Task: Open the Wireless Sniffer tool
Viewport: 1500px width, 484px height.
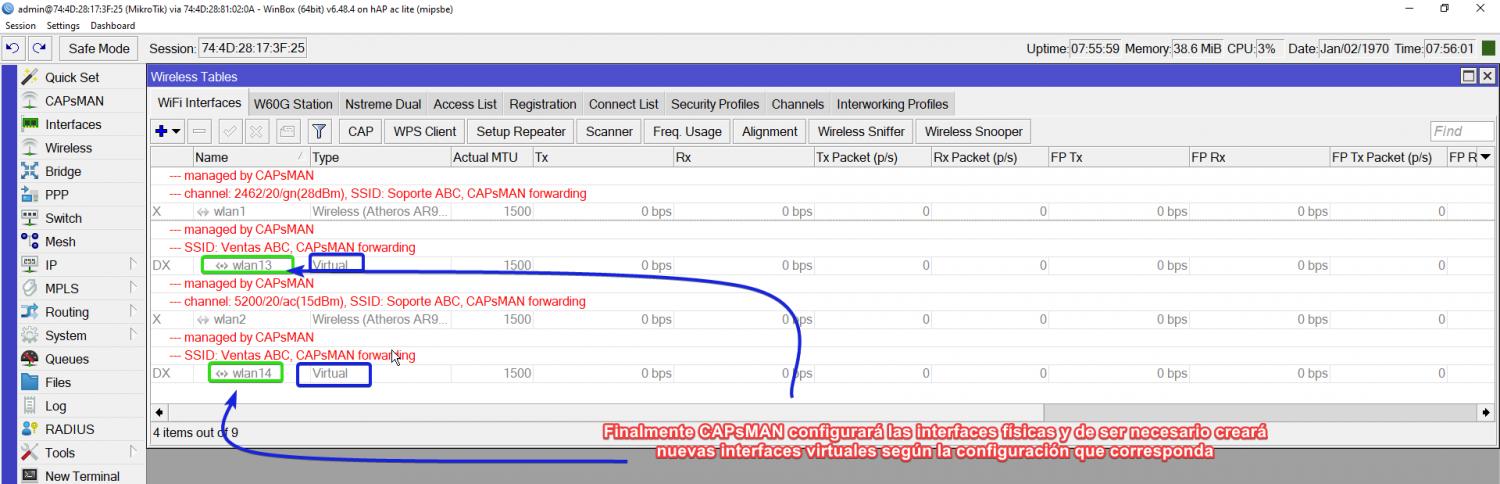Action: 860,131
